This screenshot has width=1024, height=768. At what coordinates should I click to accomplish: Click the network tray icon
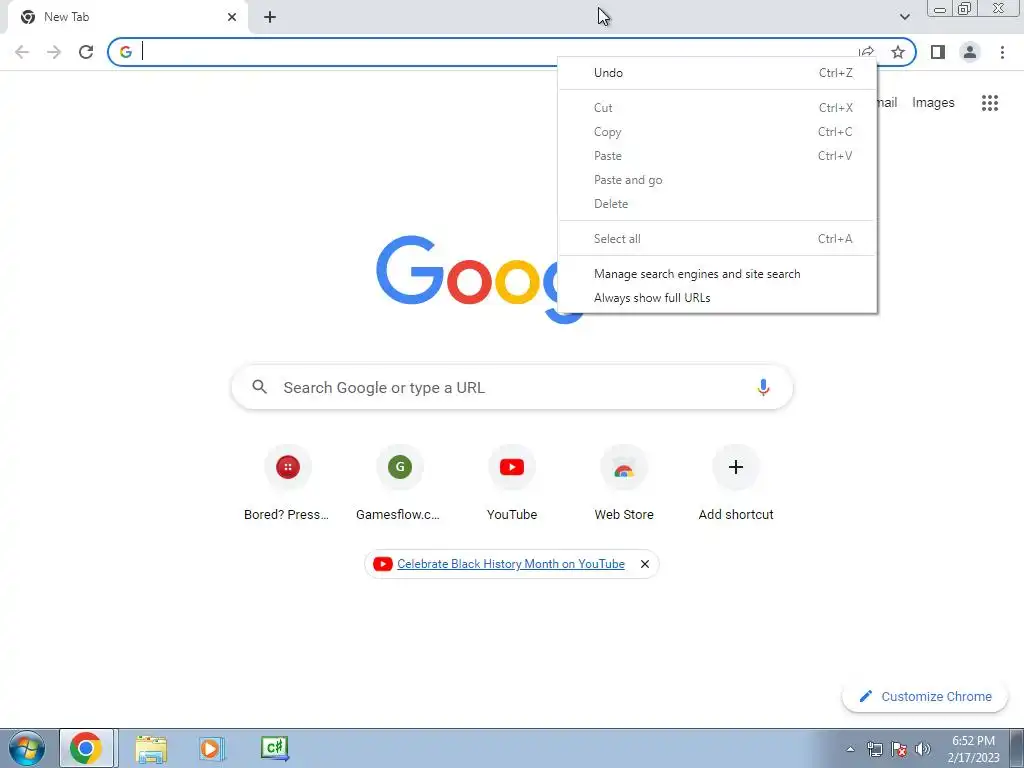click(874, 749)
